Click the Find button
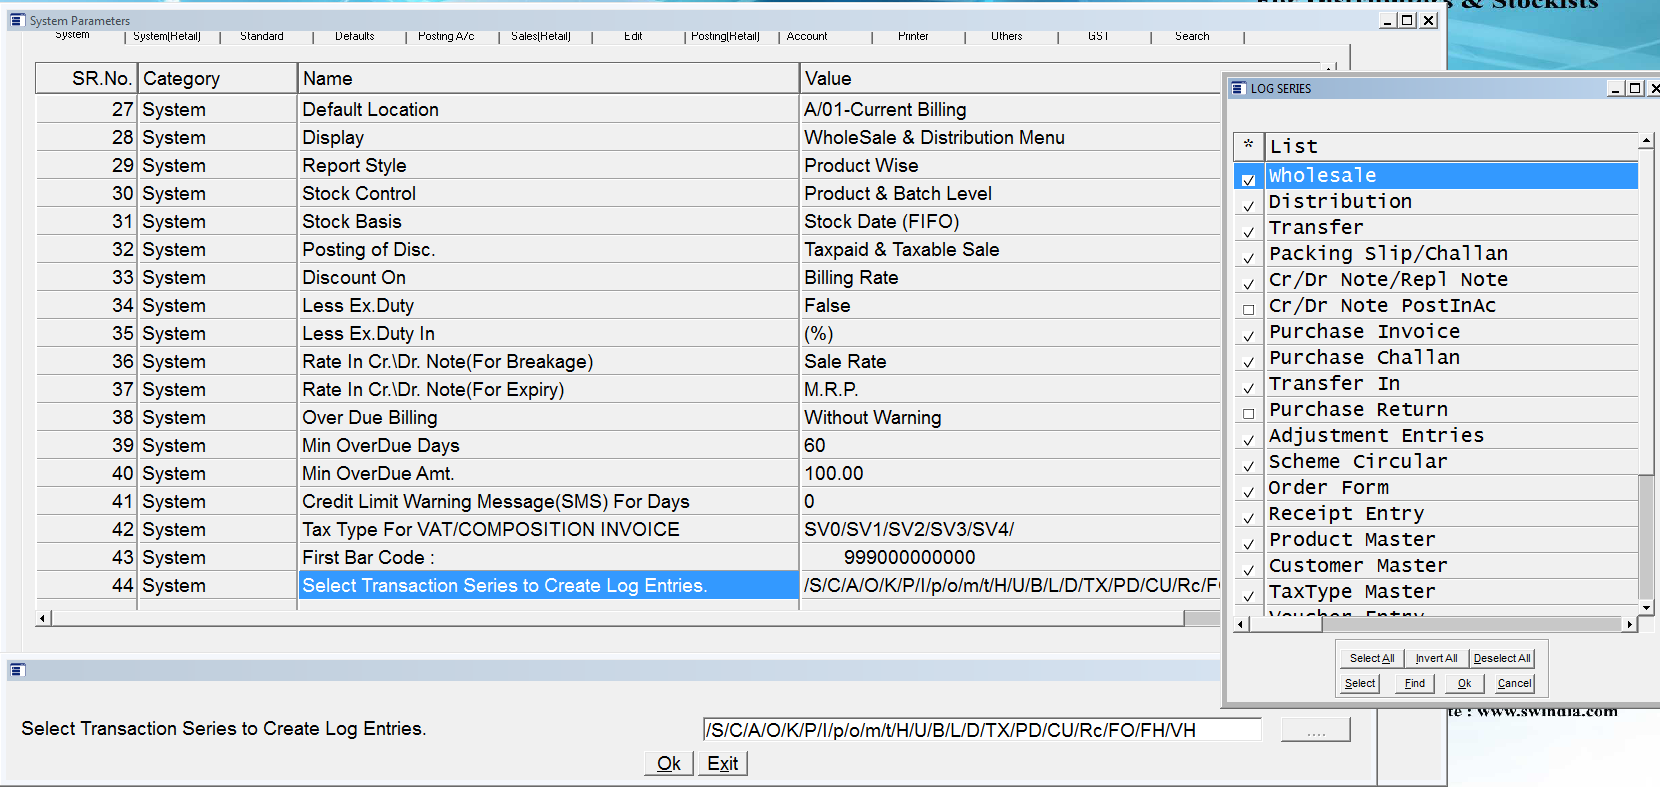Image resolution: width=1660 pixels, height=787 pixels. [x=1415, y=683]
